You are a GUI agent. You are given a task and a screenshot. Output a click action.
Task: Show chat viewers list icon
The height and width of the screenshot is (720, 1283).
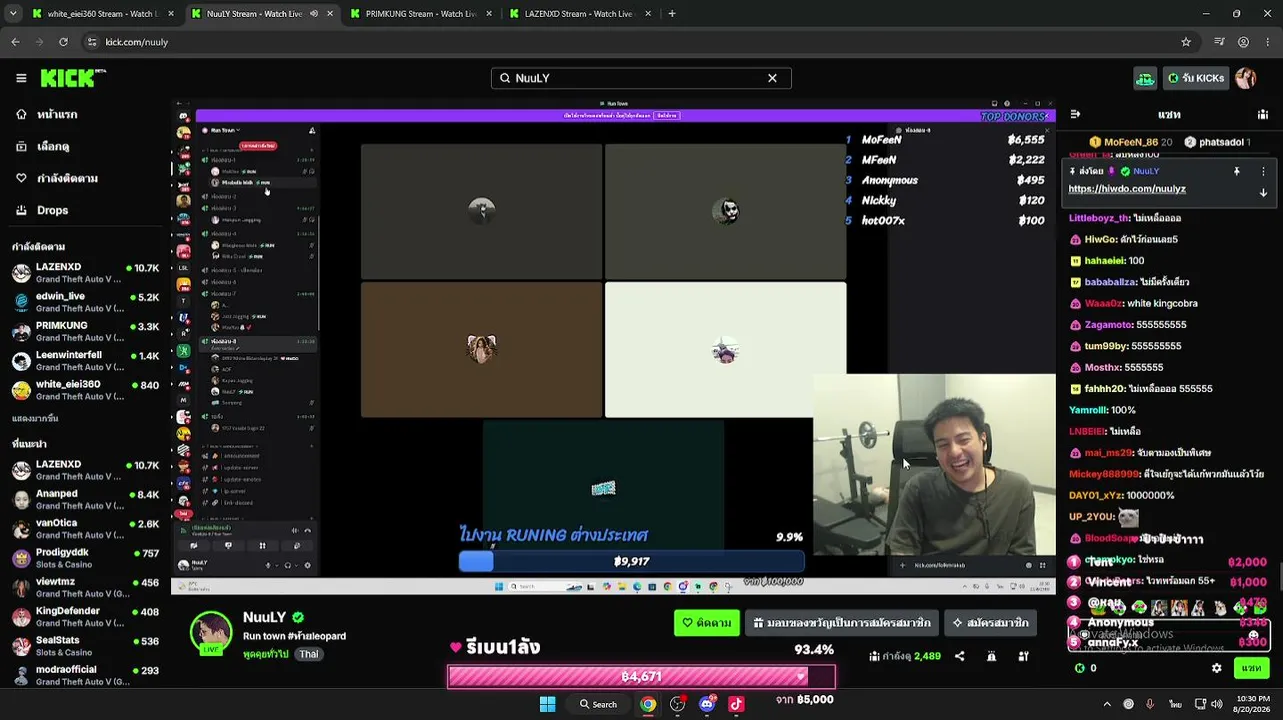[x=1263, y=114]
